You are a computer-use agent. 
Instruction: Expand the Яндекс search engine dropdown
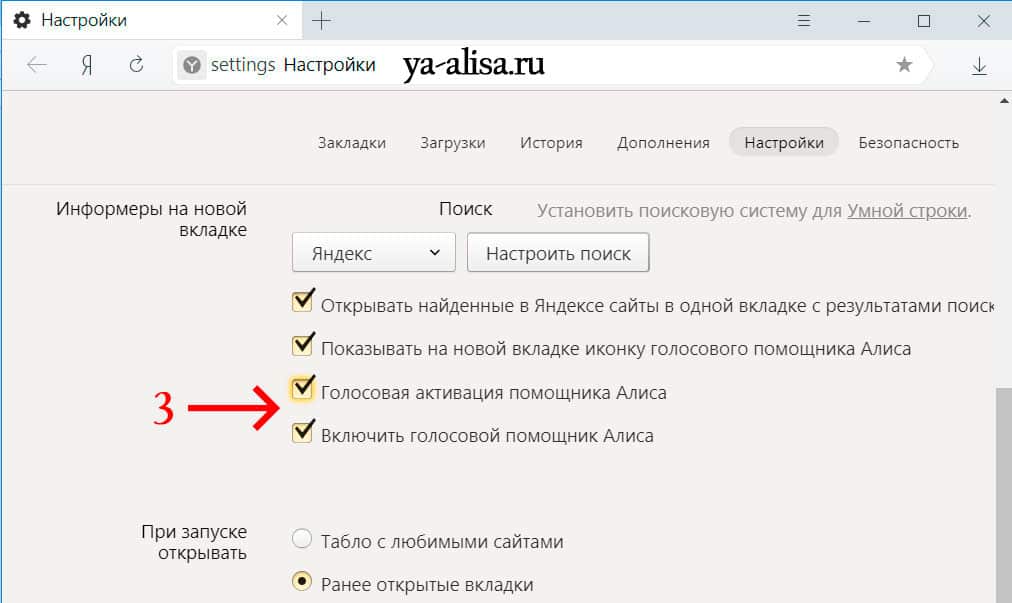click(x=374, y=252)
